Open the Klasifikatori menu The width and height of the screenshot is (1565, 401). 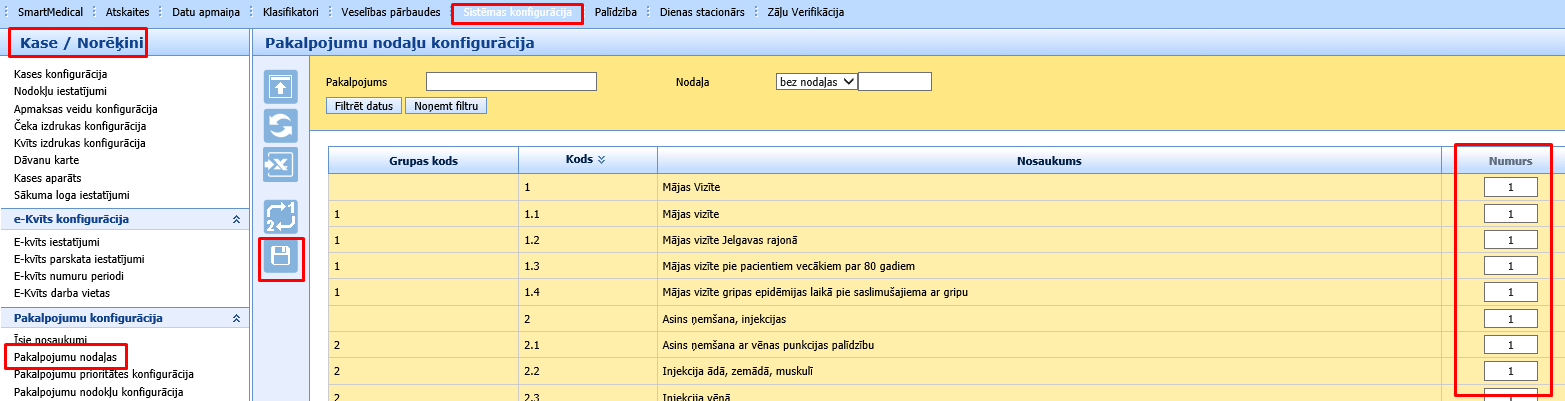point(291,13)
